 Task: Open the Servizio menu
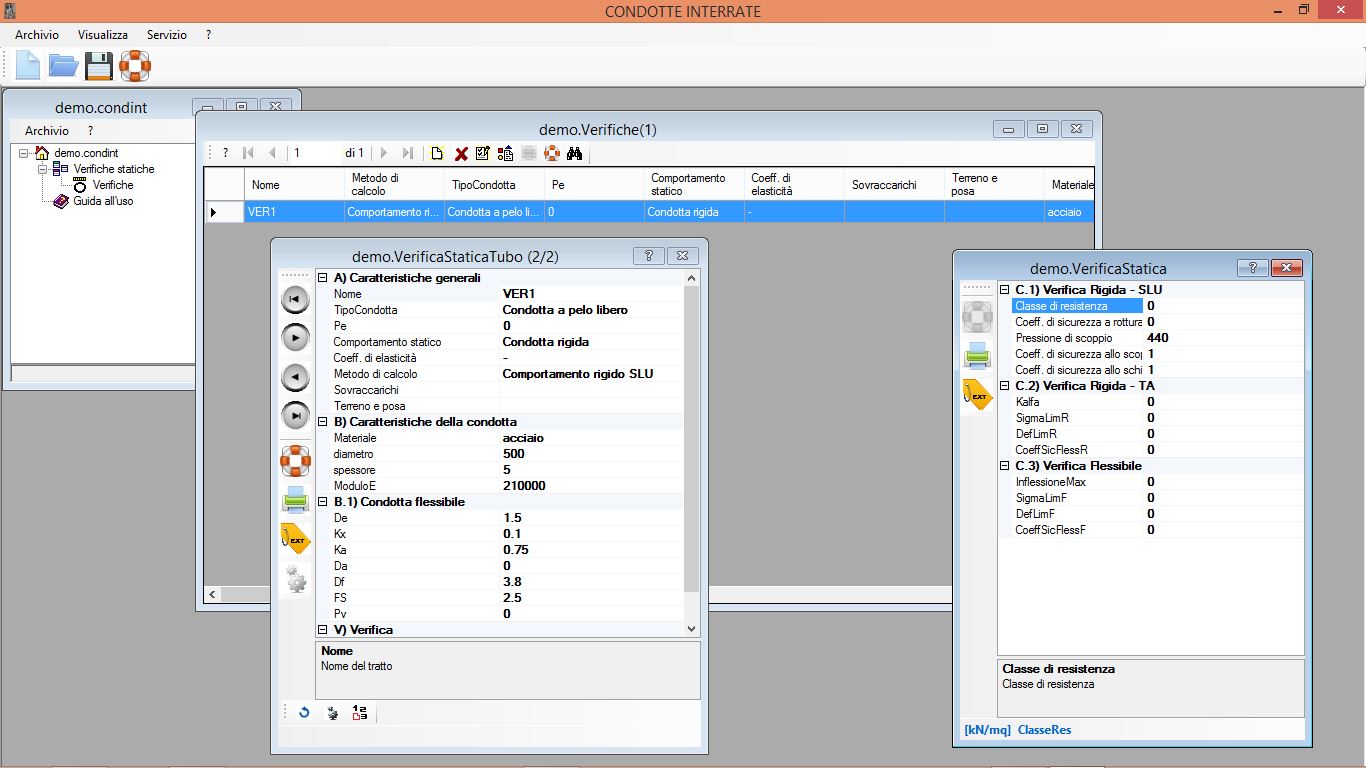click(x=167, y=34)
